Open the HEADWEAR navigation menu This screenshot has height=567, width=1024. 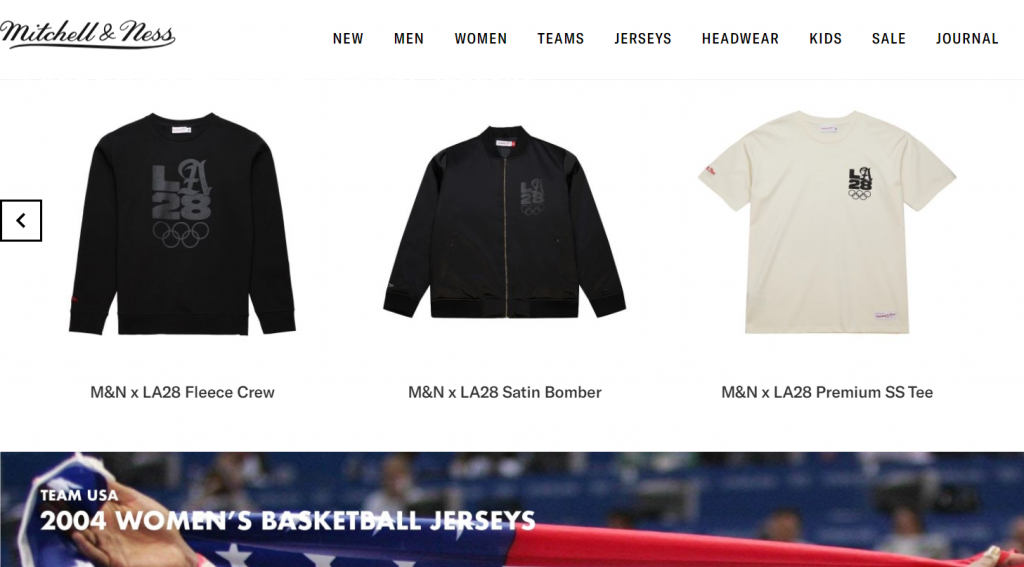[741, 39]
